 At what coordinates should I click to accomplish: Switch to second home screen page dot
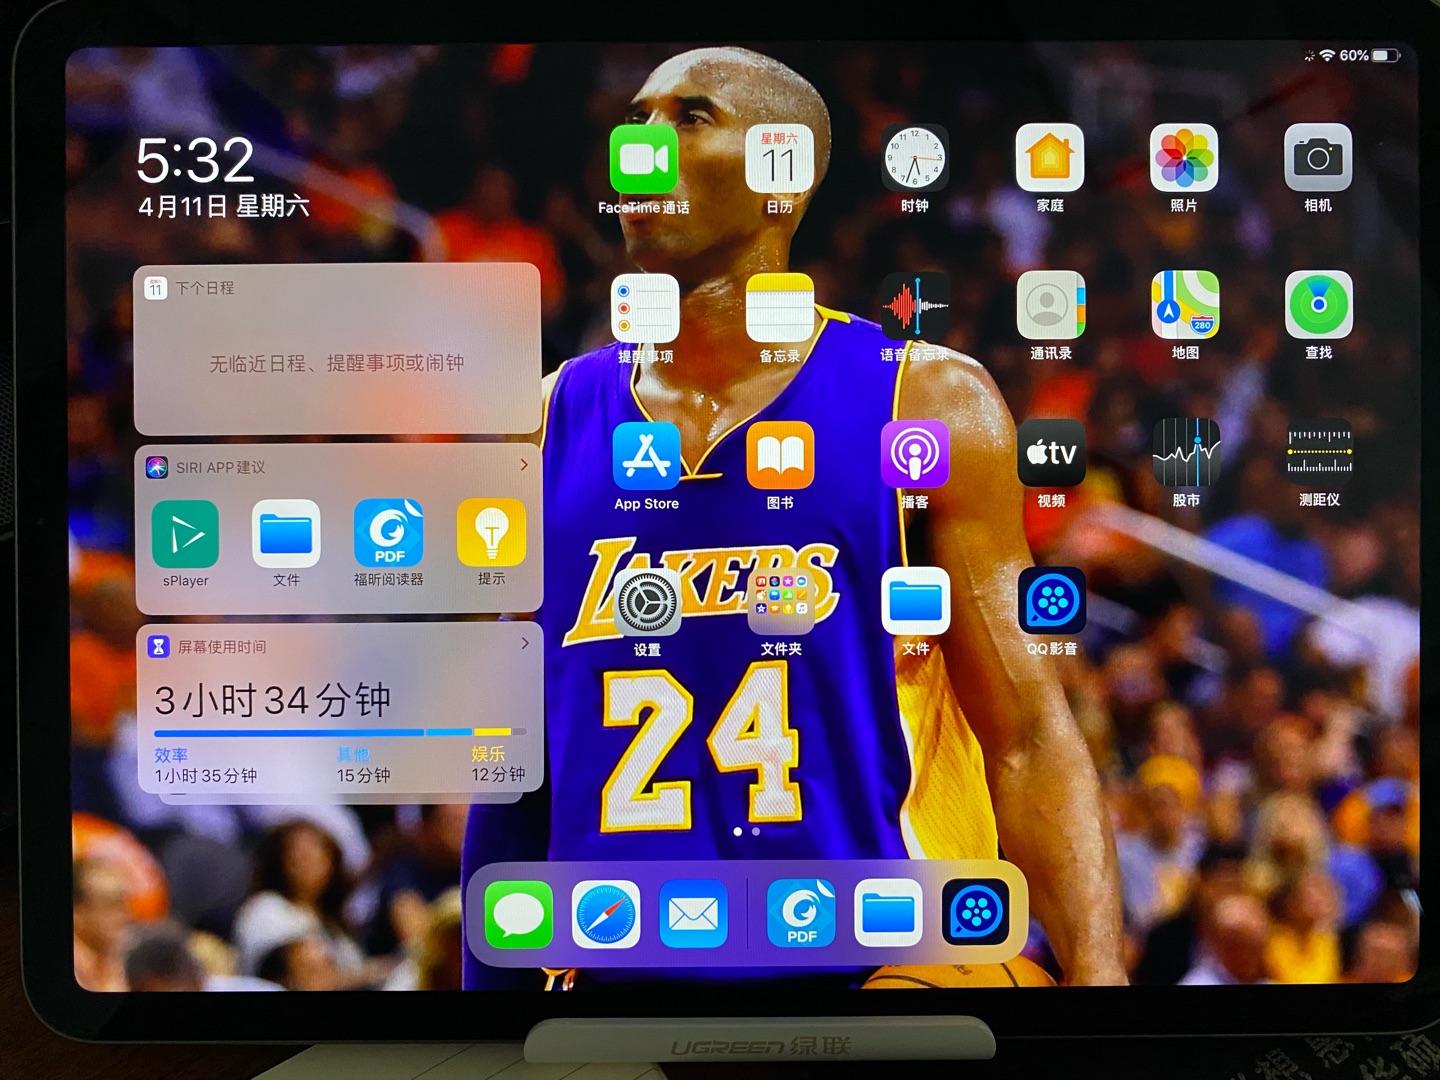pyautogui.click(x=756, y=832)
